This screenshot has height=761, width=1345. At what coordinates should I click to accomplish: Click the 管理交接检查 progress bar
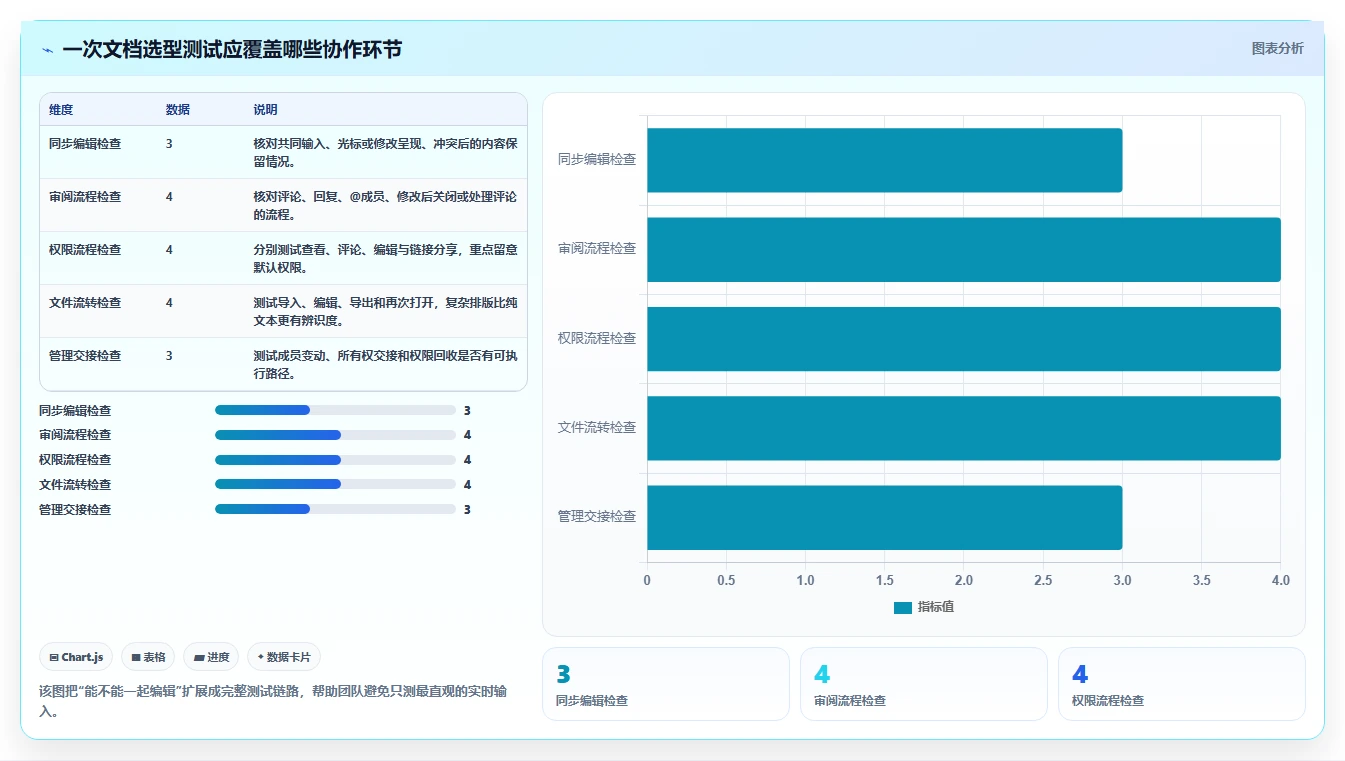click(335, 509)
